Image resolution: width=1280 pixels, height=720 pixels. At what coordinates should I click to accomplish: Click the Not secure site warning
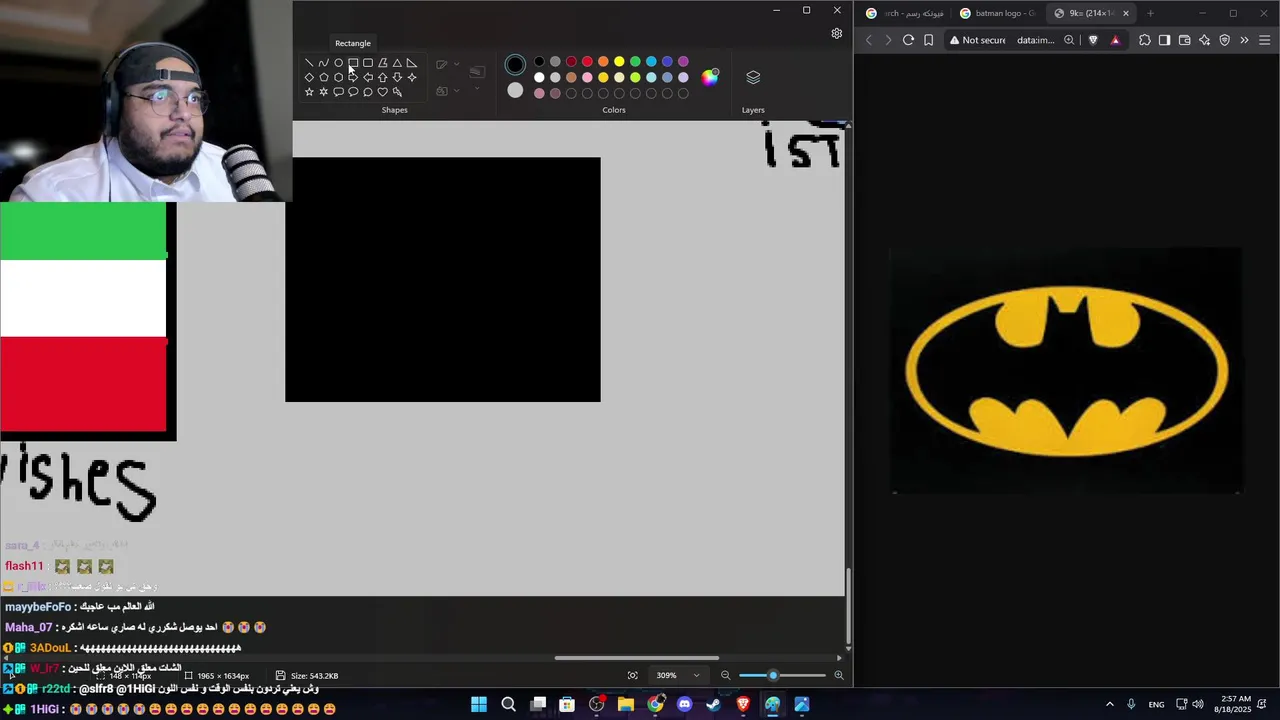[x=978, y=40]
